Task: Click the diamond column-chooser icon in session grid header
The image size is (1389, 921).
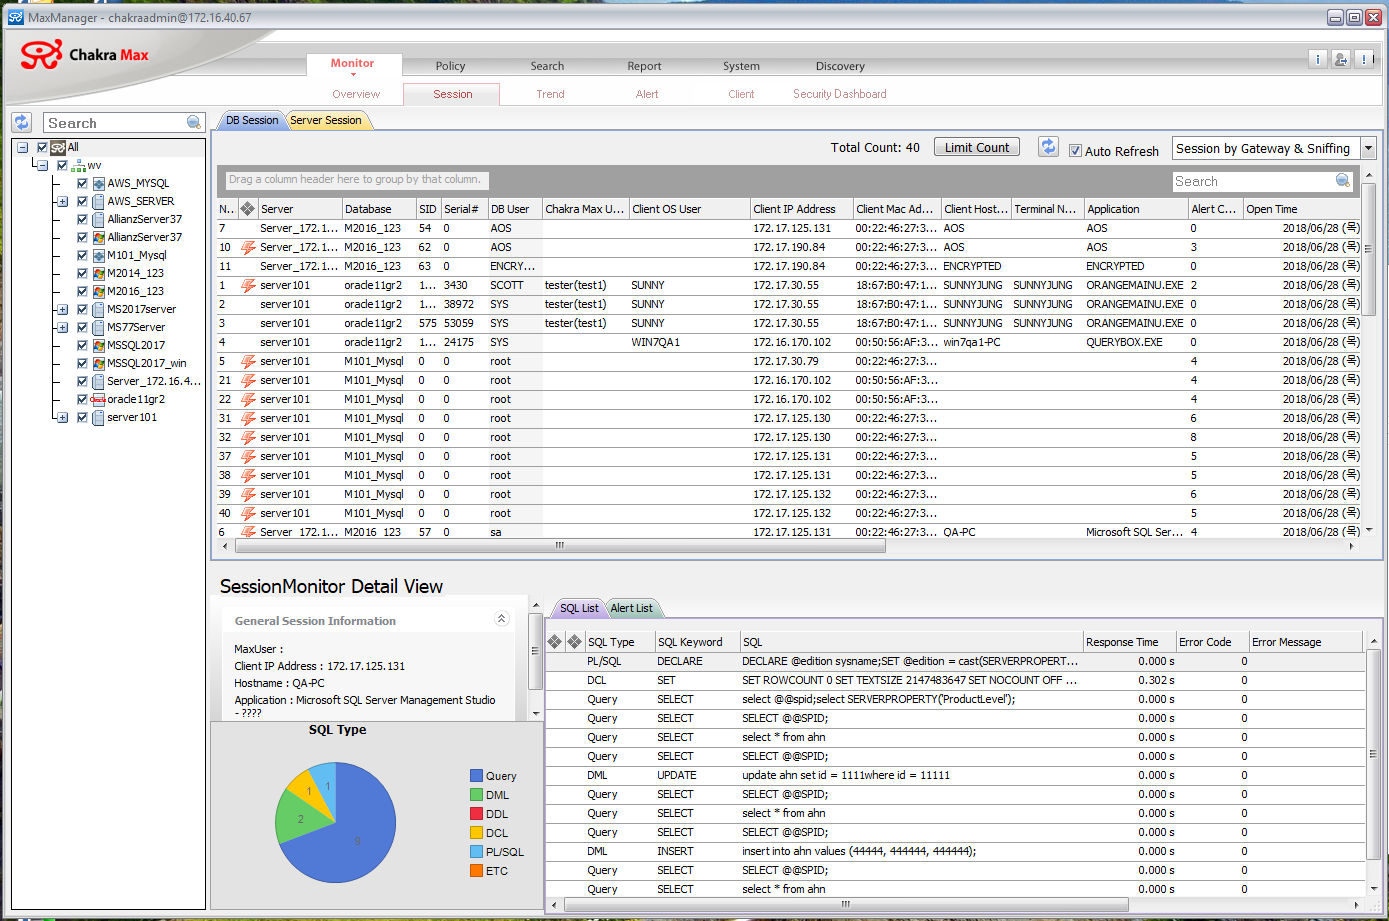Action: tap(247, 209)
